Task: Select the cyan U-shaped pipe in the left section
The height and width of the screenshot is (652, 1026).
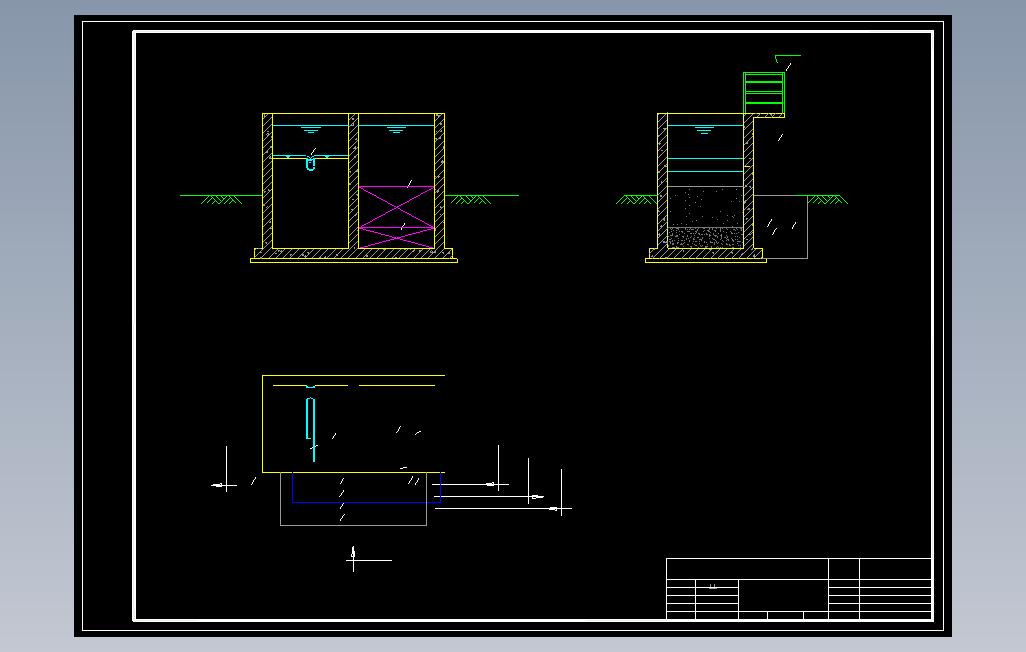Action: tap(310, 164)
